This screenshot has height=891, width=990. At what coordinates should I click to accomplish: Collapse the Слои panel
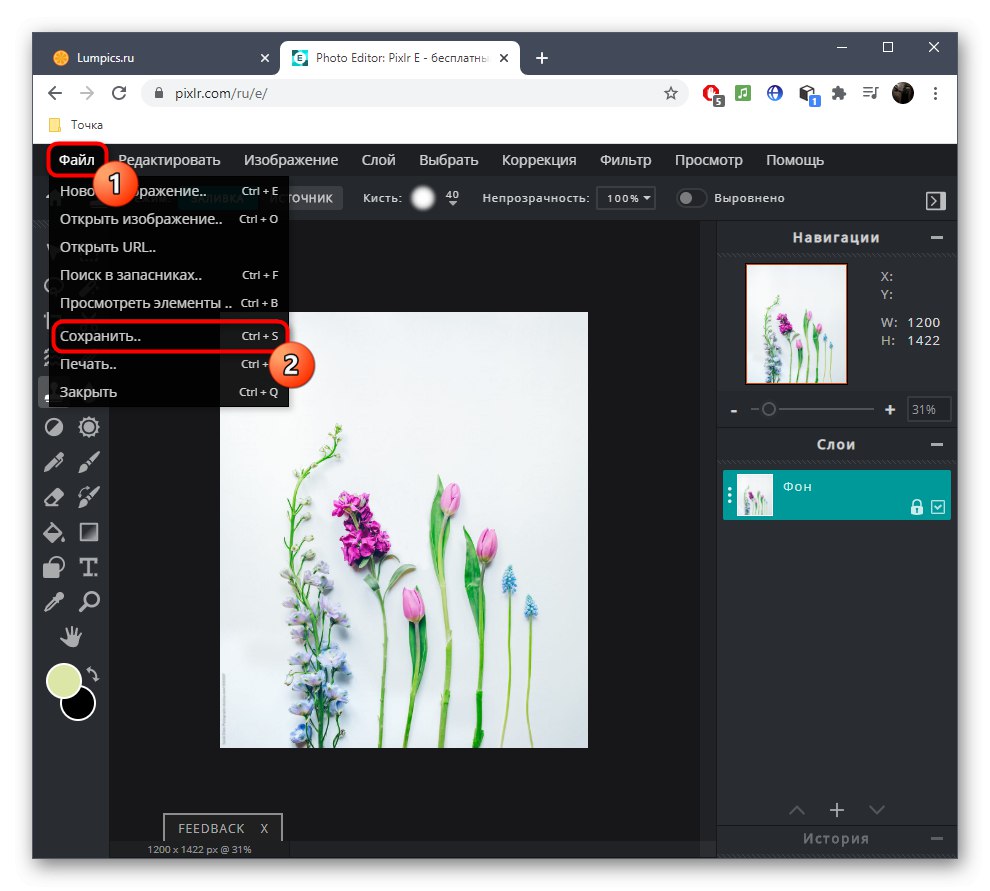pos(936,445)
